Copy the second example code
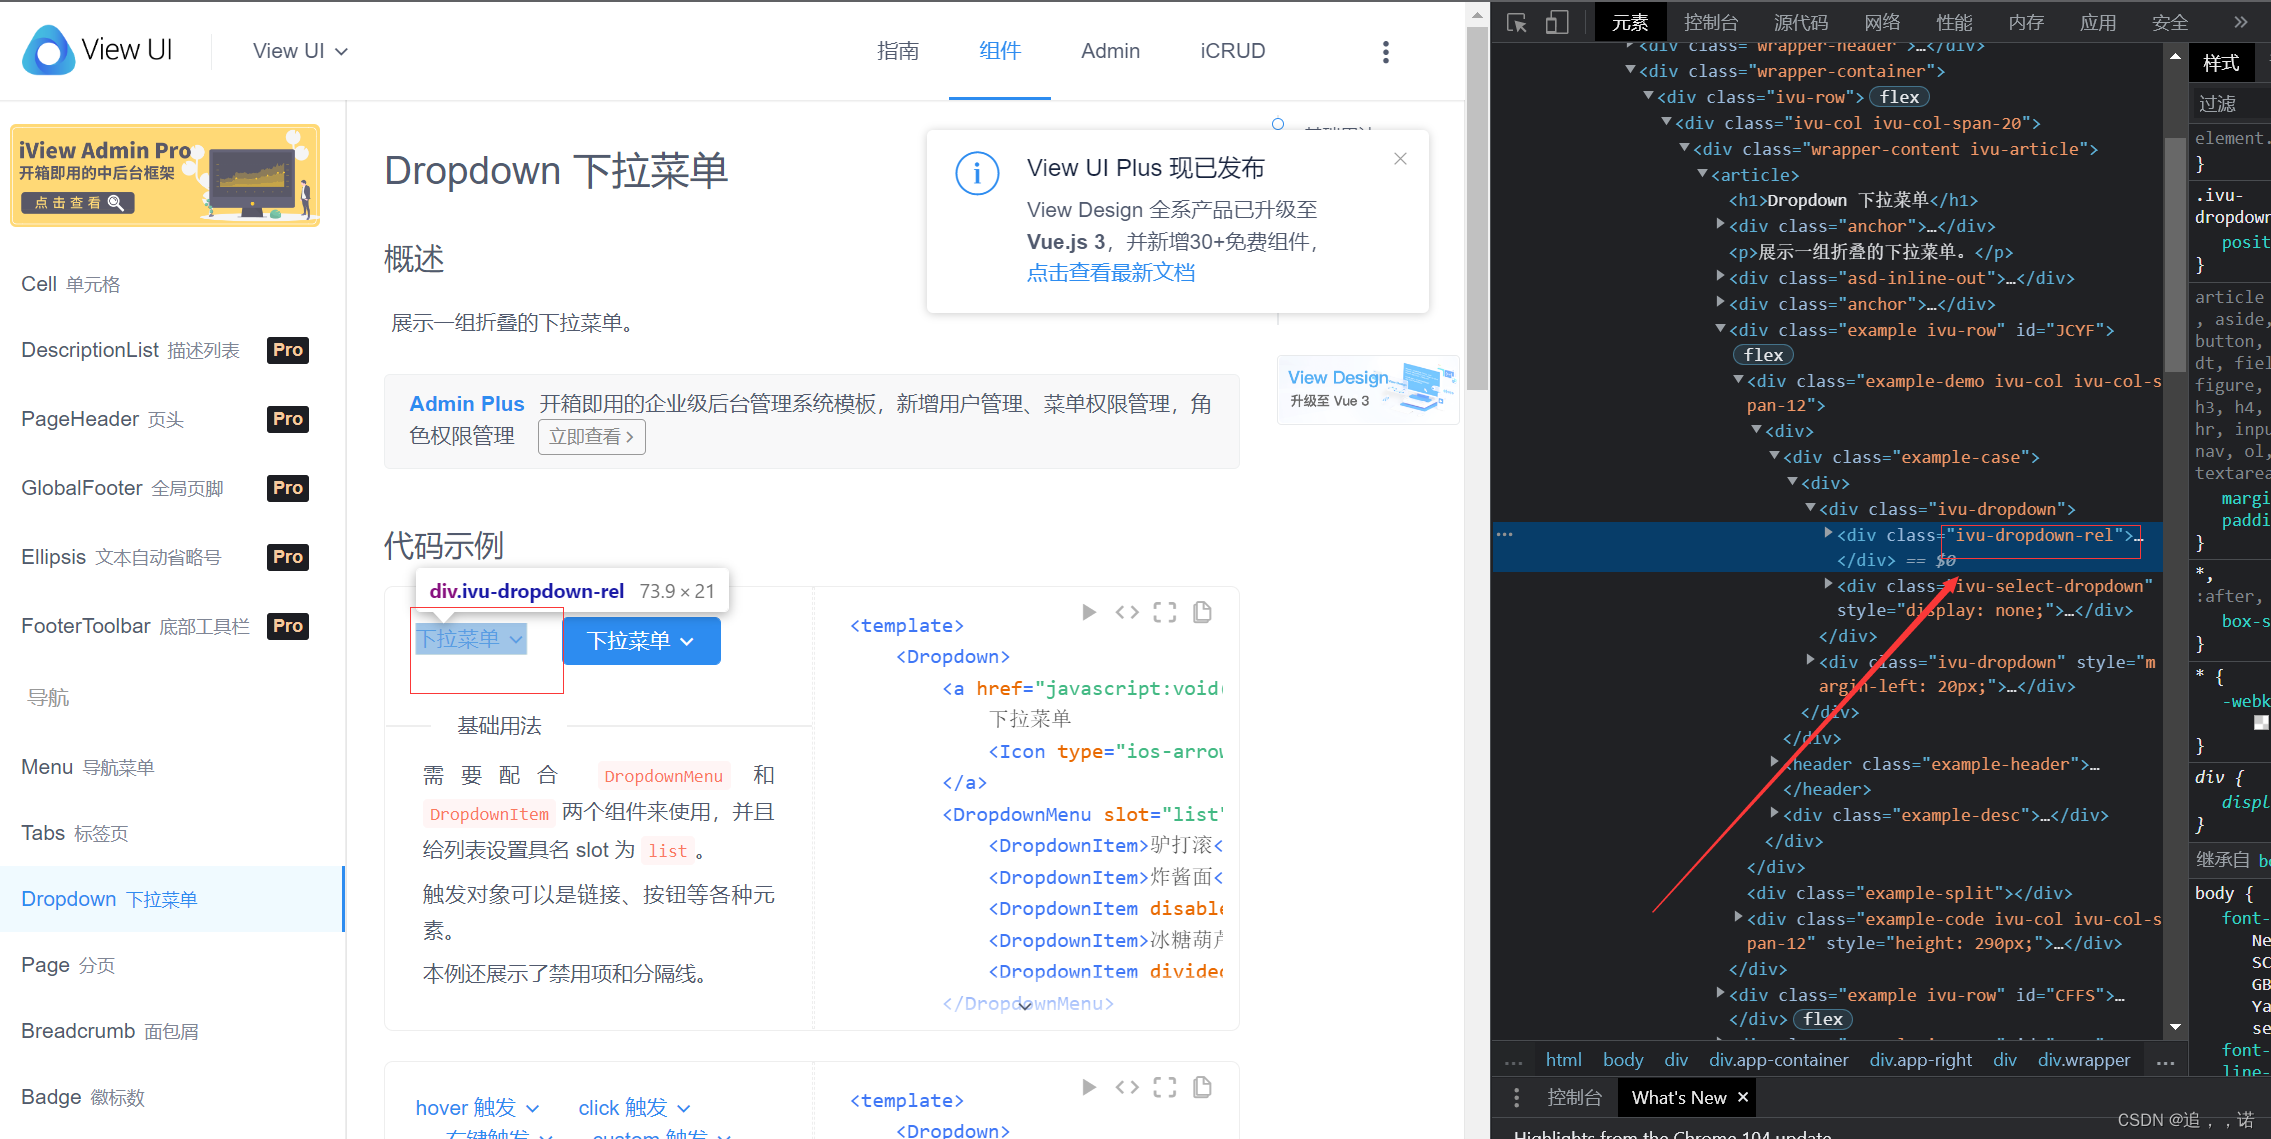This screenshot has width=2271, height=1139. pyautogui.click(x=1203, y=1087)
